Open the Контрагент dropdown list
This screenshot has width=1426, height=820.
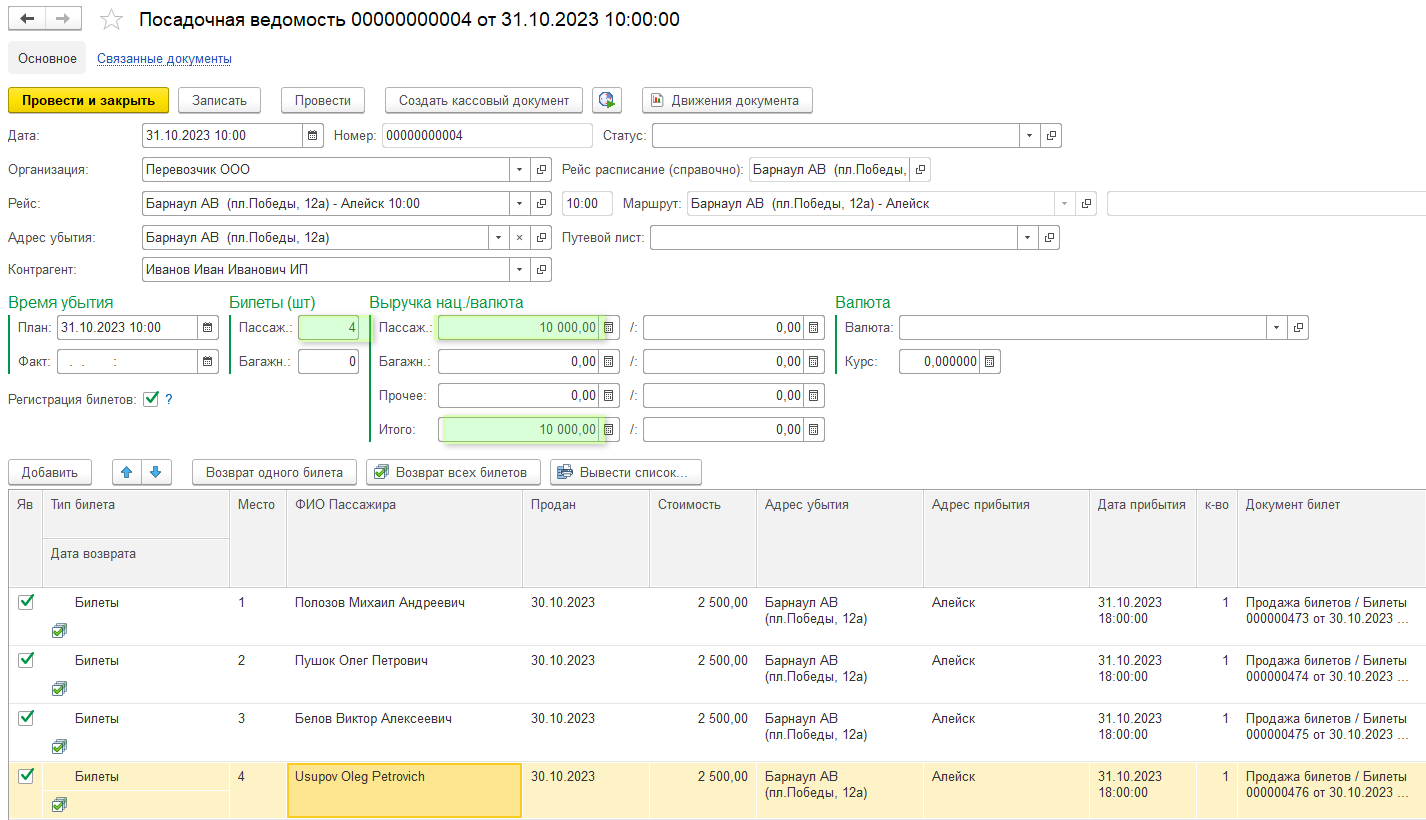pyautogui.click(x=519, y=270)
